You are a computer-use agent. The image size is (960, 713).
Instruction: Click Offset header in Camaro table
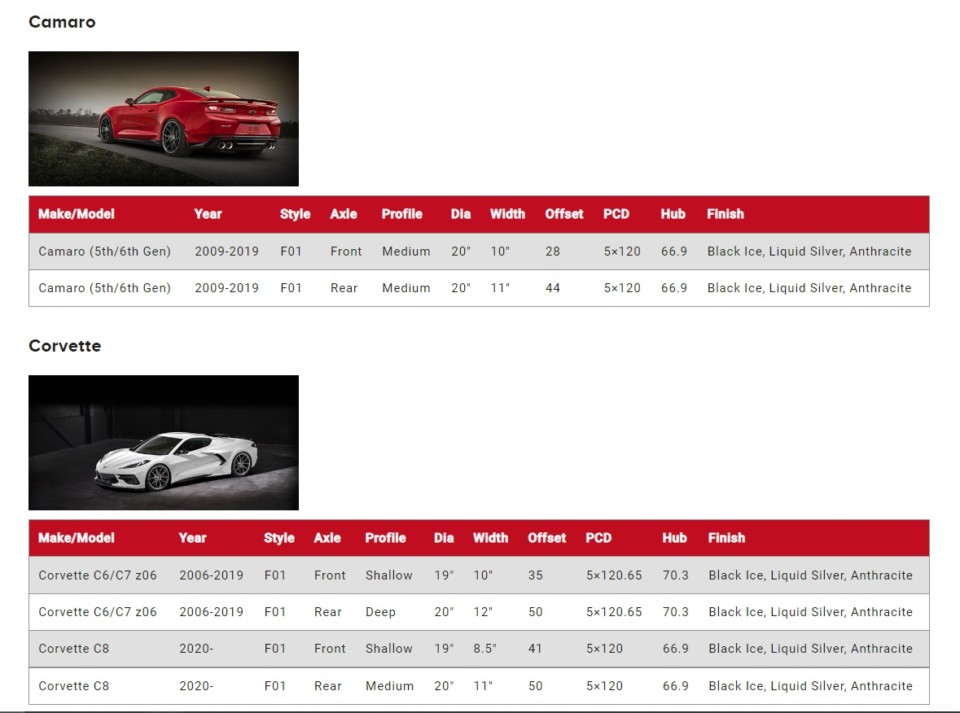pyautogui.click(x=564, y=214)
